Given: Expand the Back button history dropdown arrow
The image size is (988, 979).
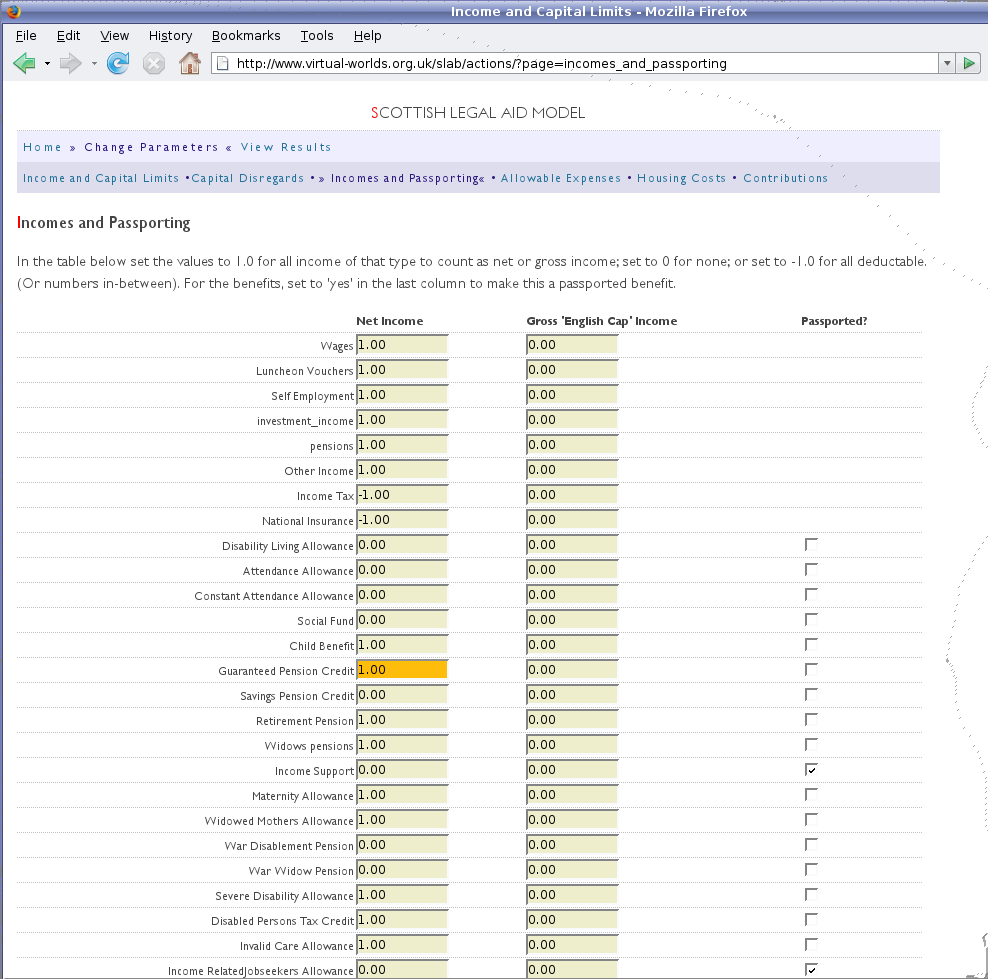Looking at the screenshot, I should coord(47,64).
